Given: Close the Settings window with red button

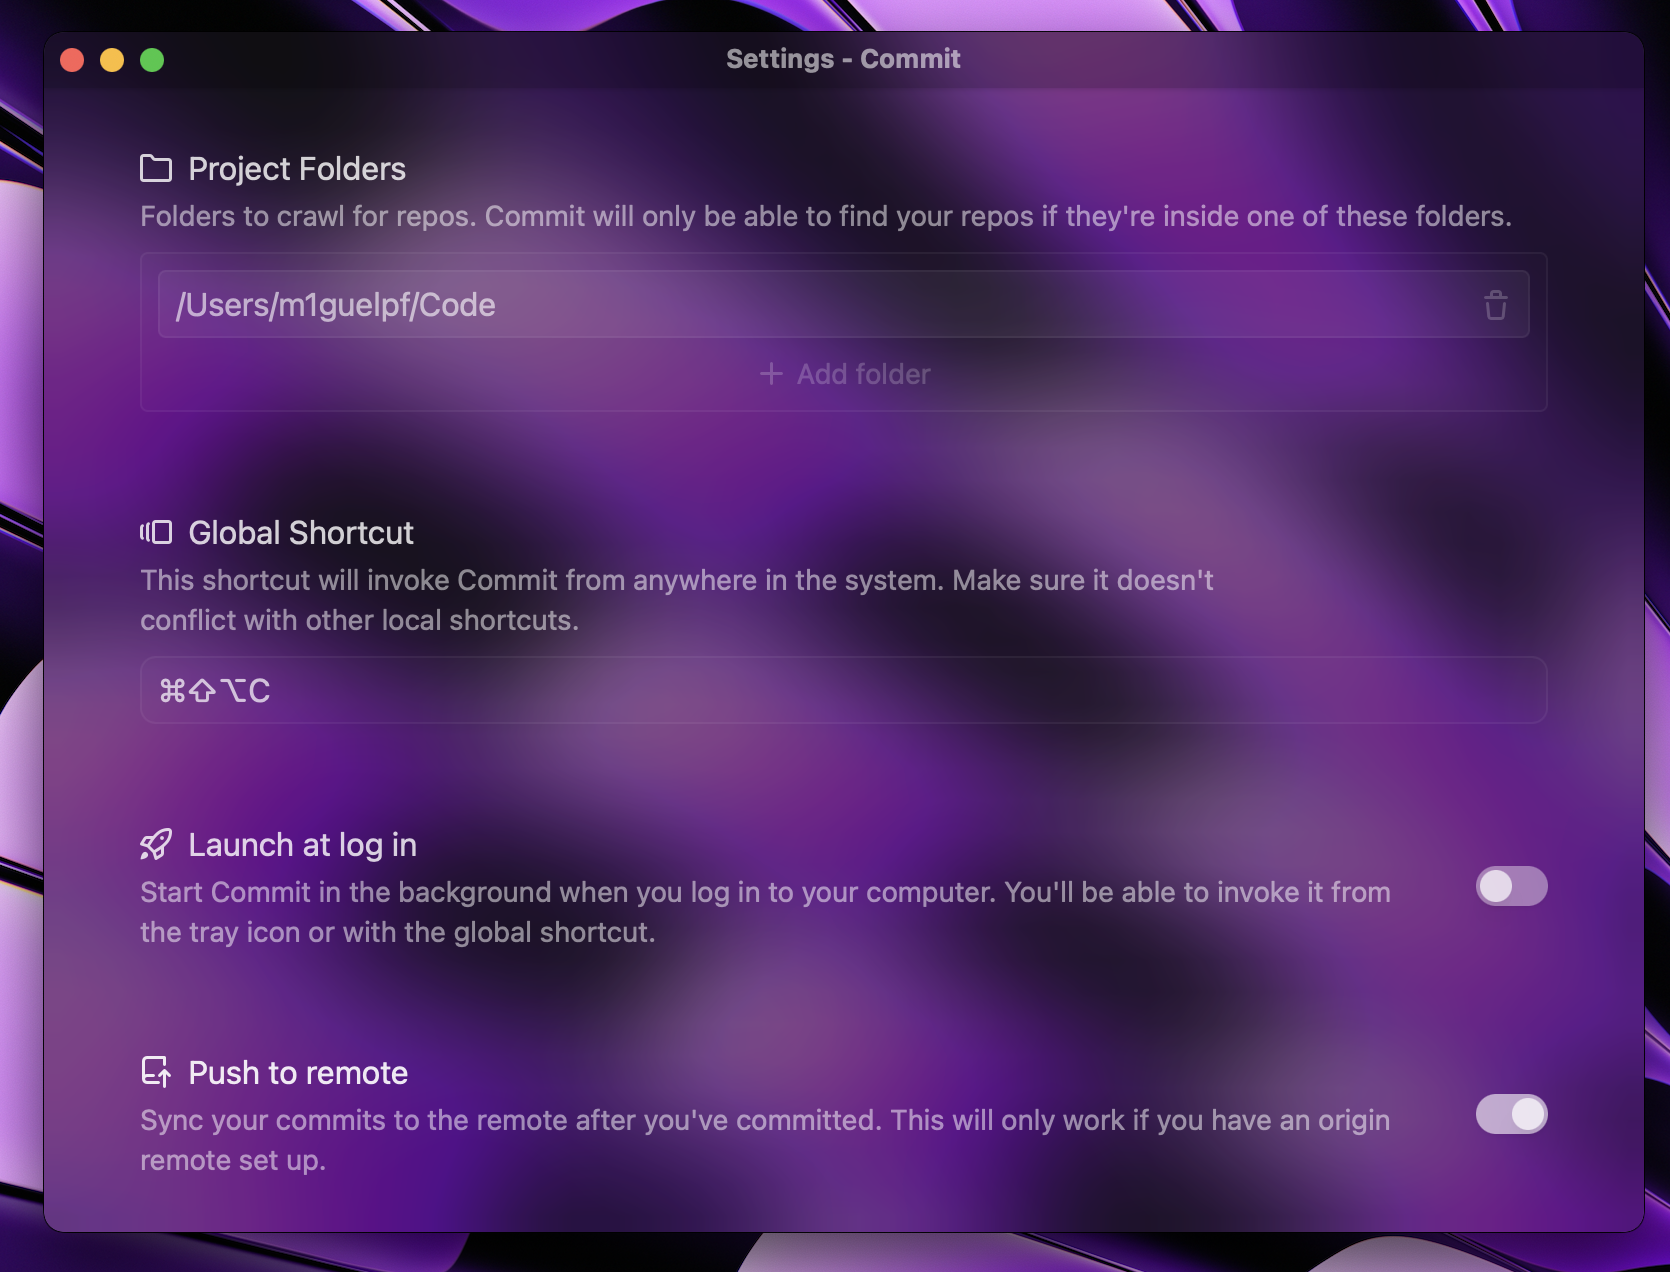Looking at the screenshot, I should point(72,60).
